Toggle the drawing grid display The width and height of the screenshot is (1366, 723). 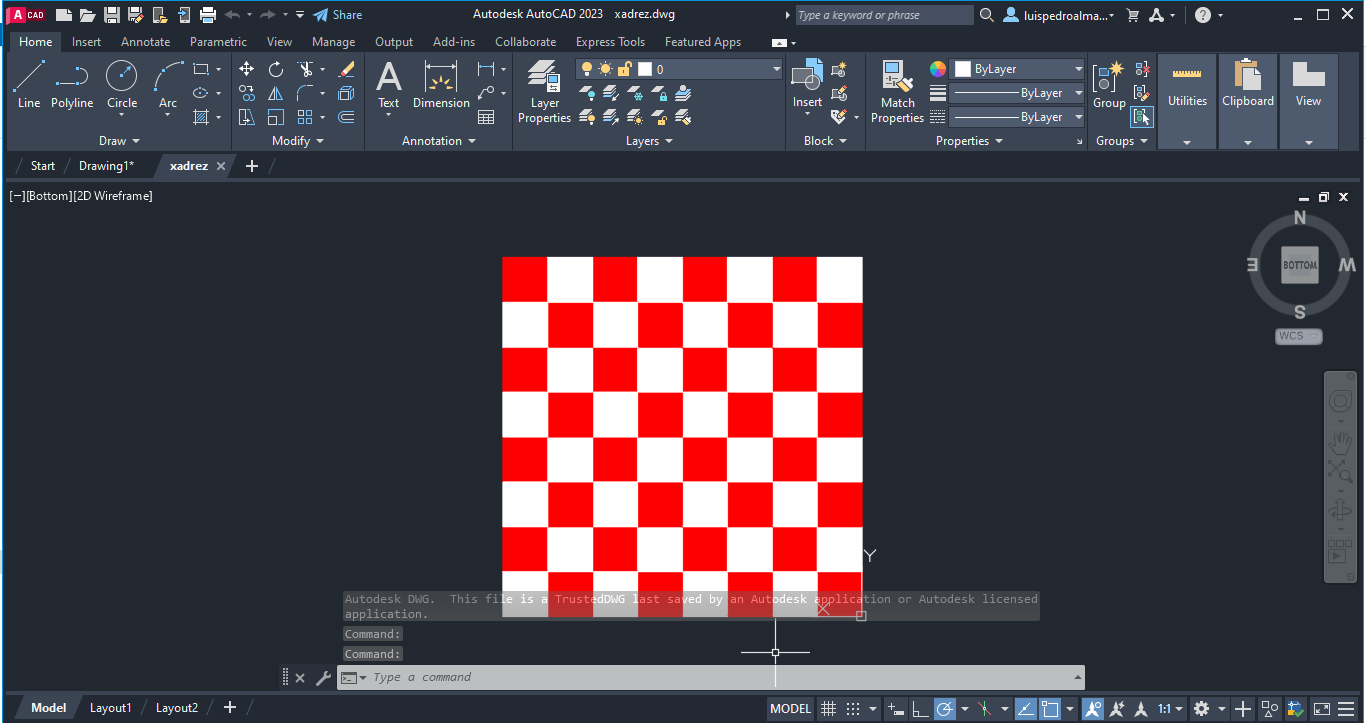pyautogui.click(x=828, y=709)
